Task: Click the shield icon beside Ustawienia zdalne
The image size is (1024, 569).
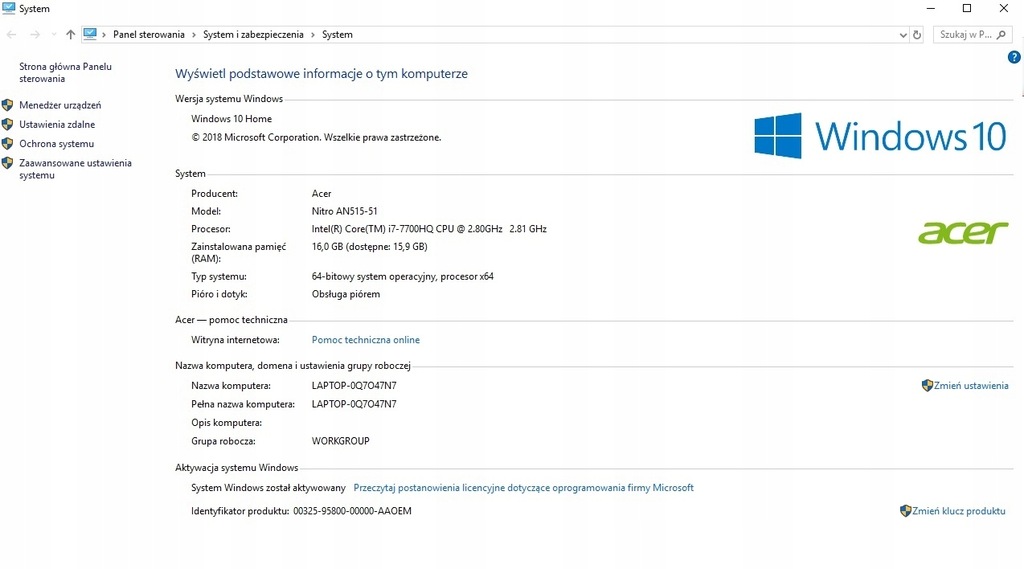Action: 8,124
